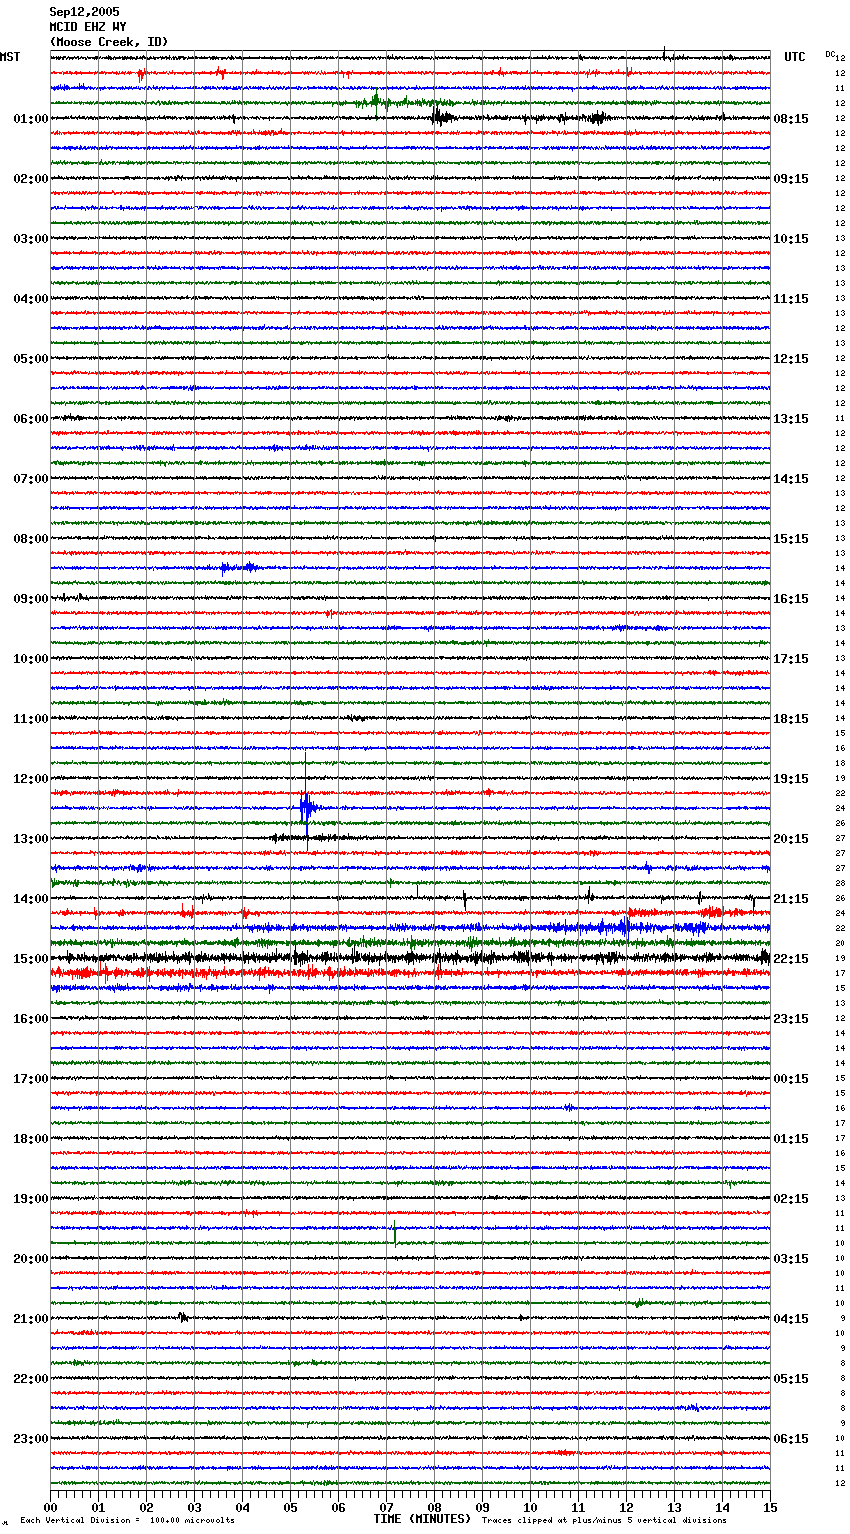
Task: Click the 06:15 UTC time label
Action: (791, 1439)
